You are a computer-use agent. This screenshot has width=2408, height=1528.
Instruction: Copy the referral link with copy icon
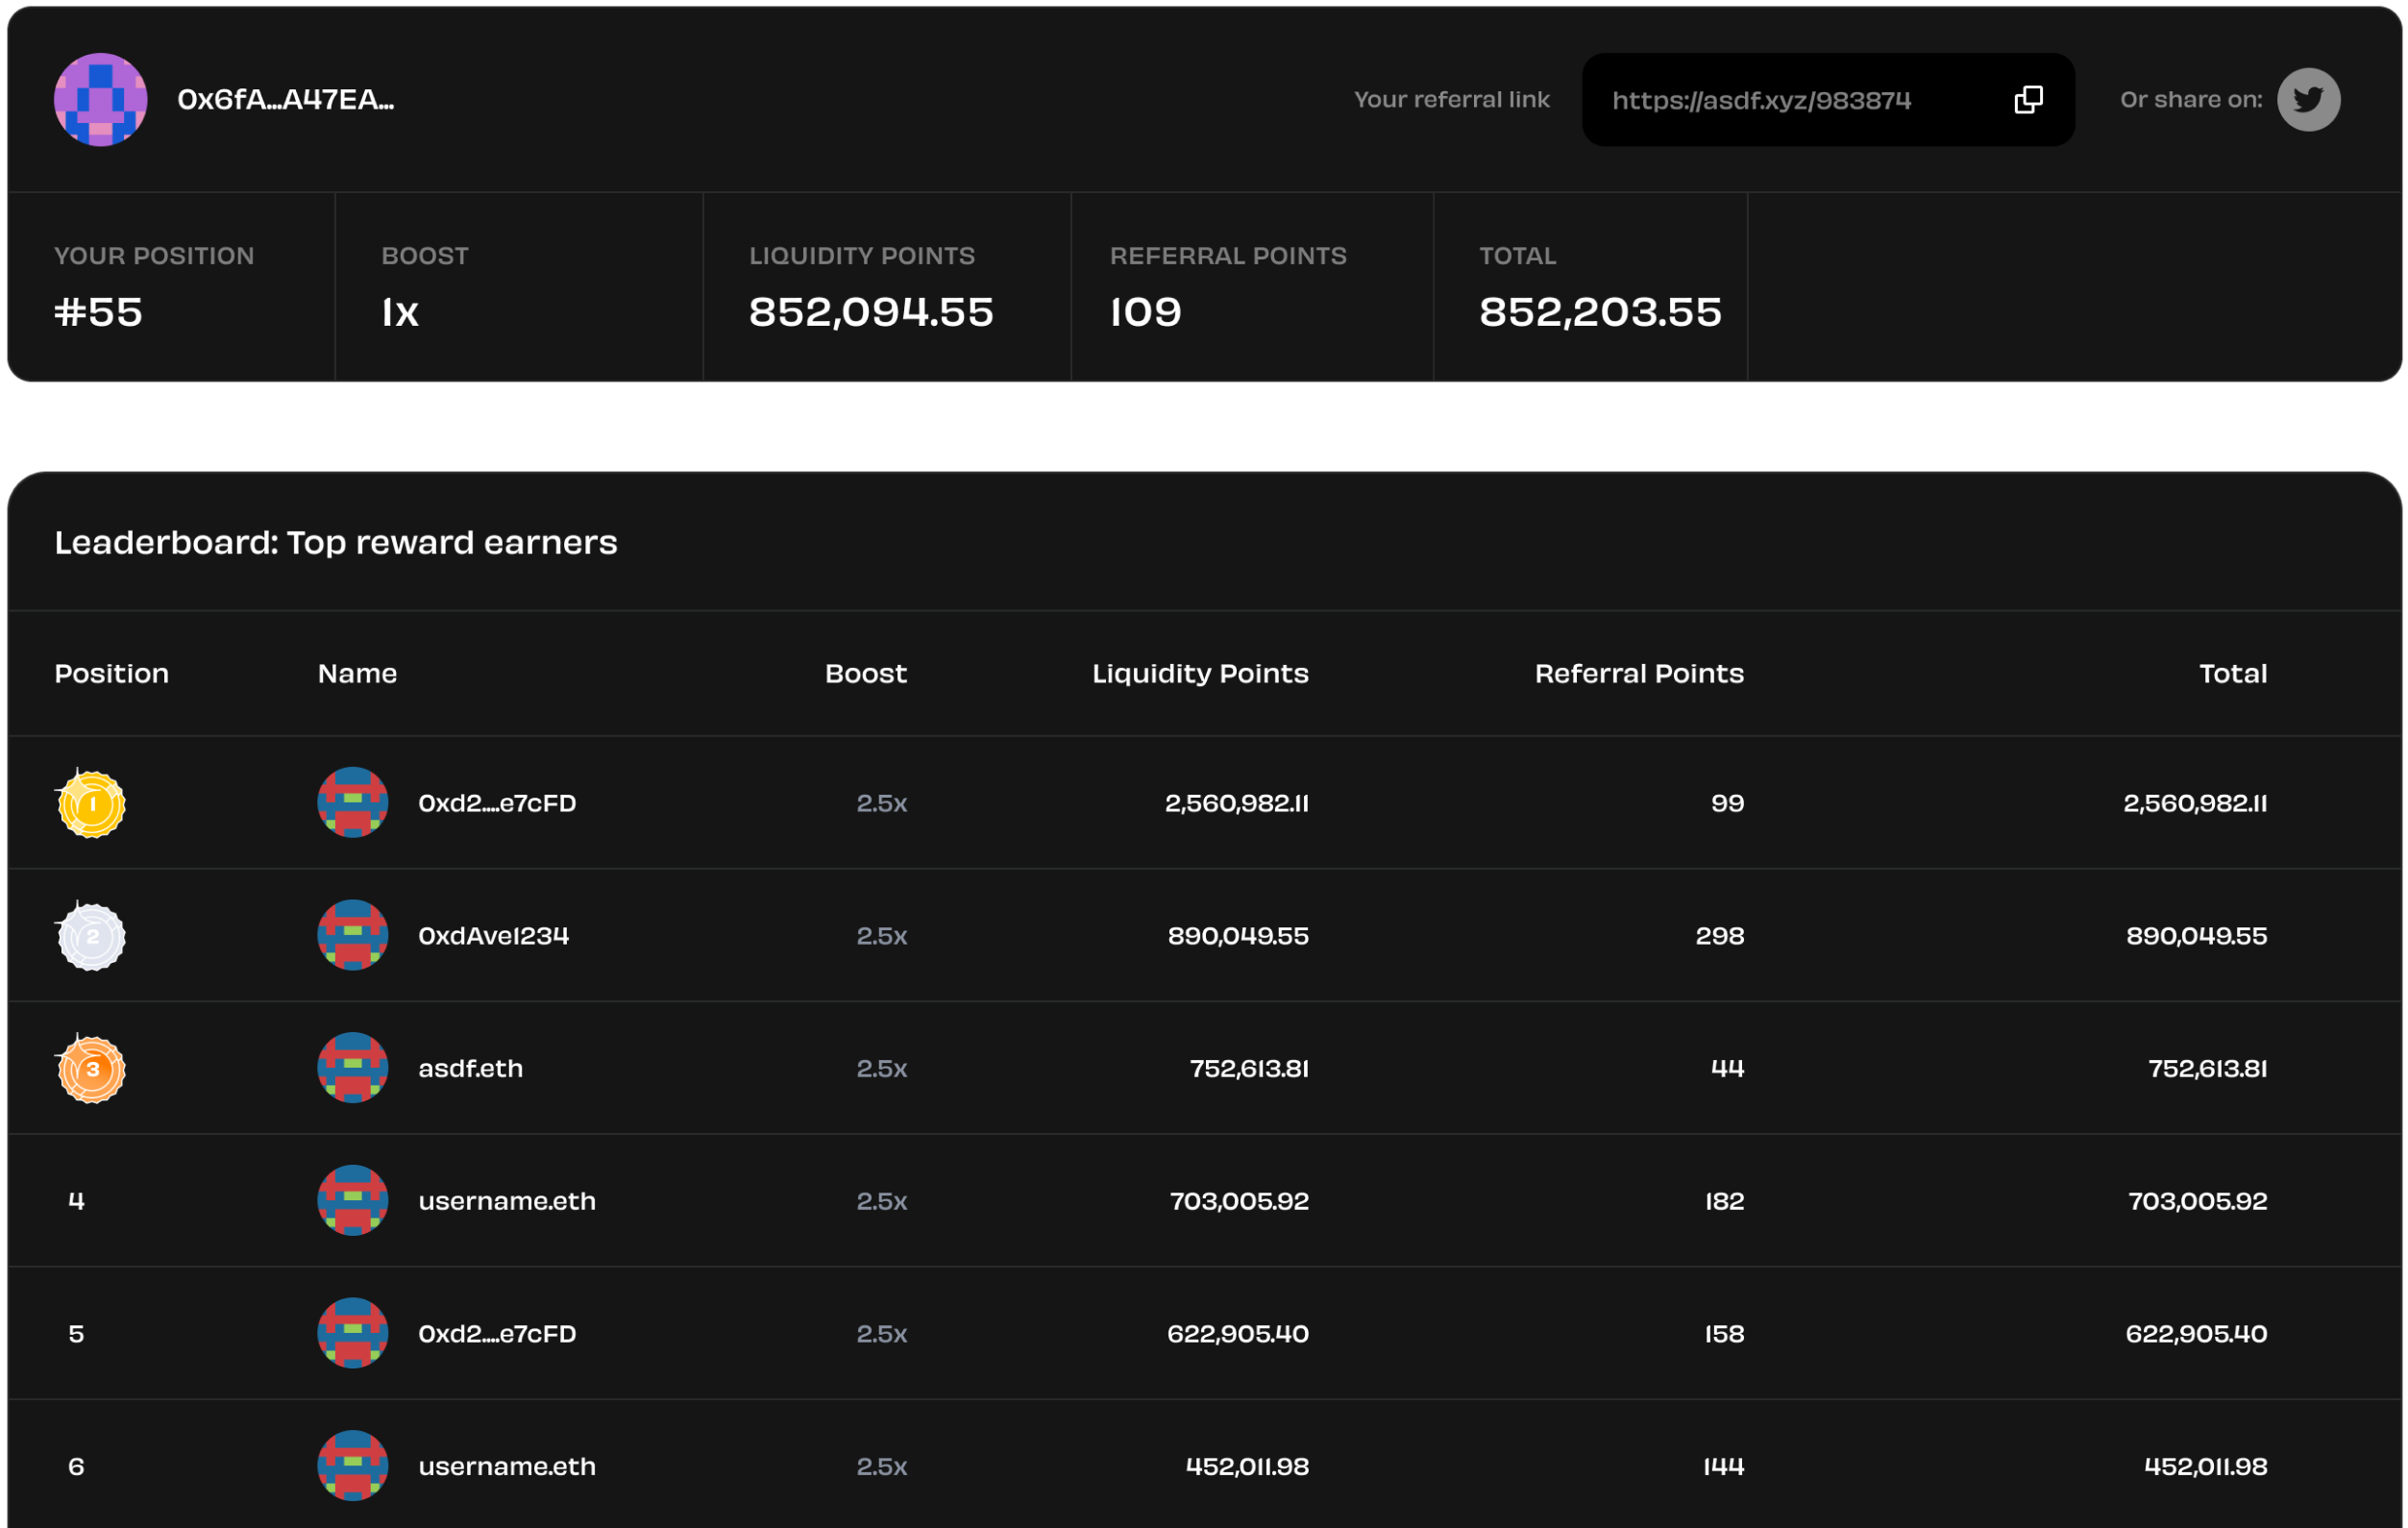coord(2028,99)
